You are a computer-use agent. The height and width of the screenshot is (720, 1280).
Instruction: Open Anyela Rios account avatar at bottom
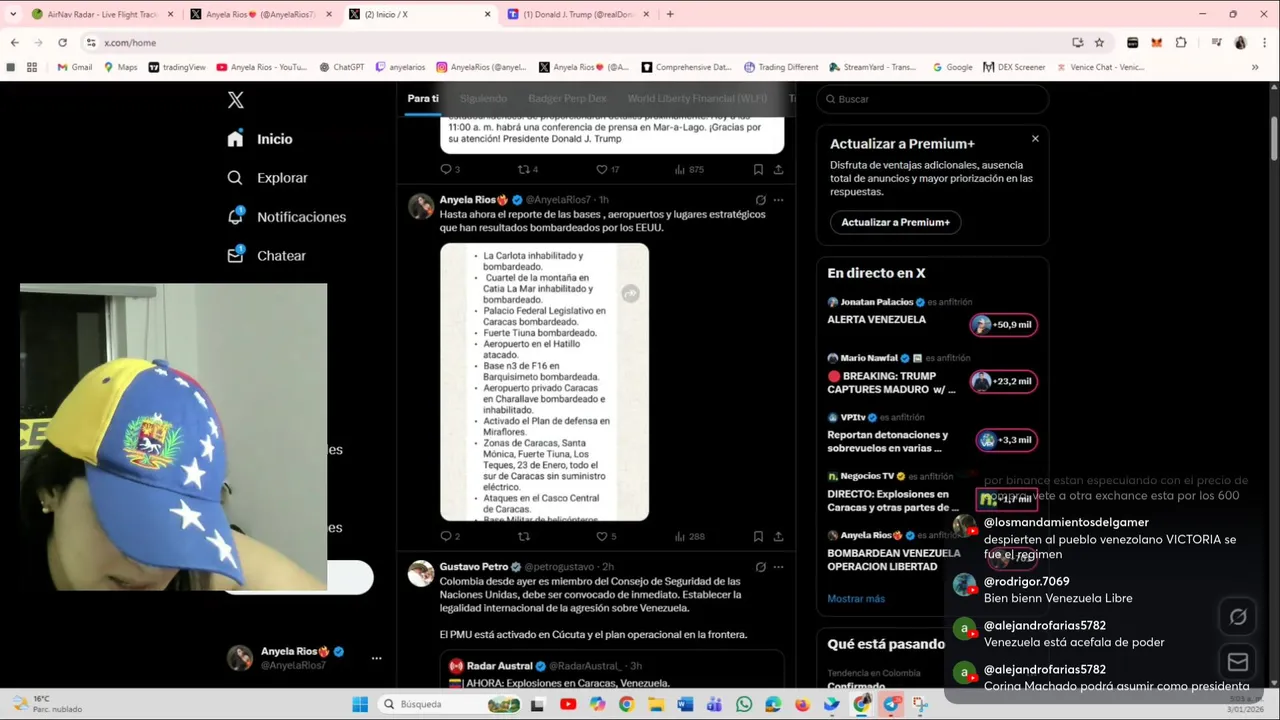coord(240,658)
